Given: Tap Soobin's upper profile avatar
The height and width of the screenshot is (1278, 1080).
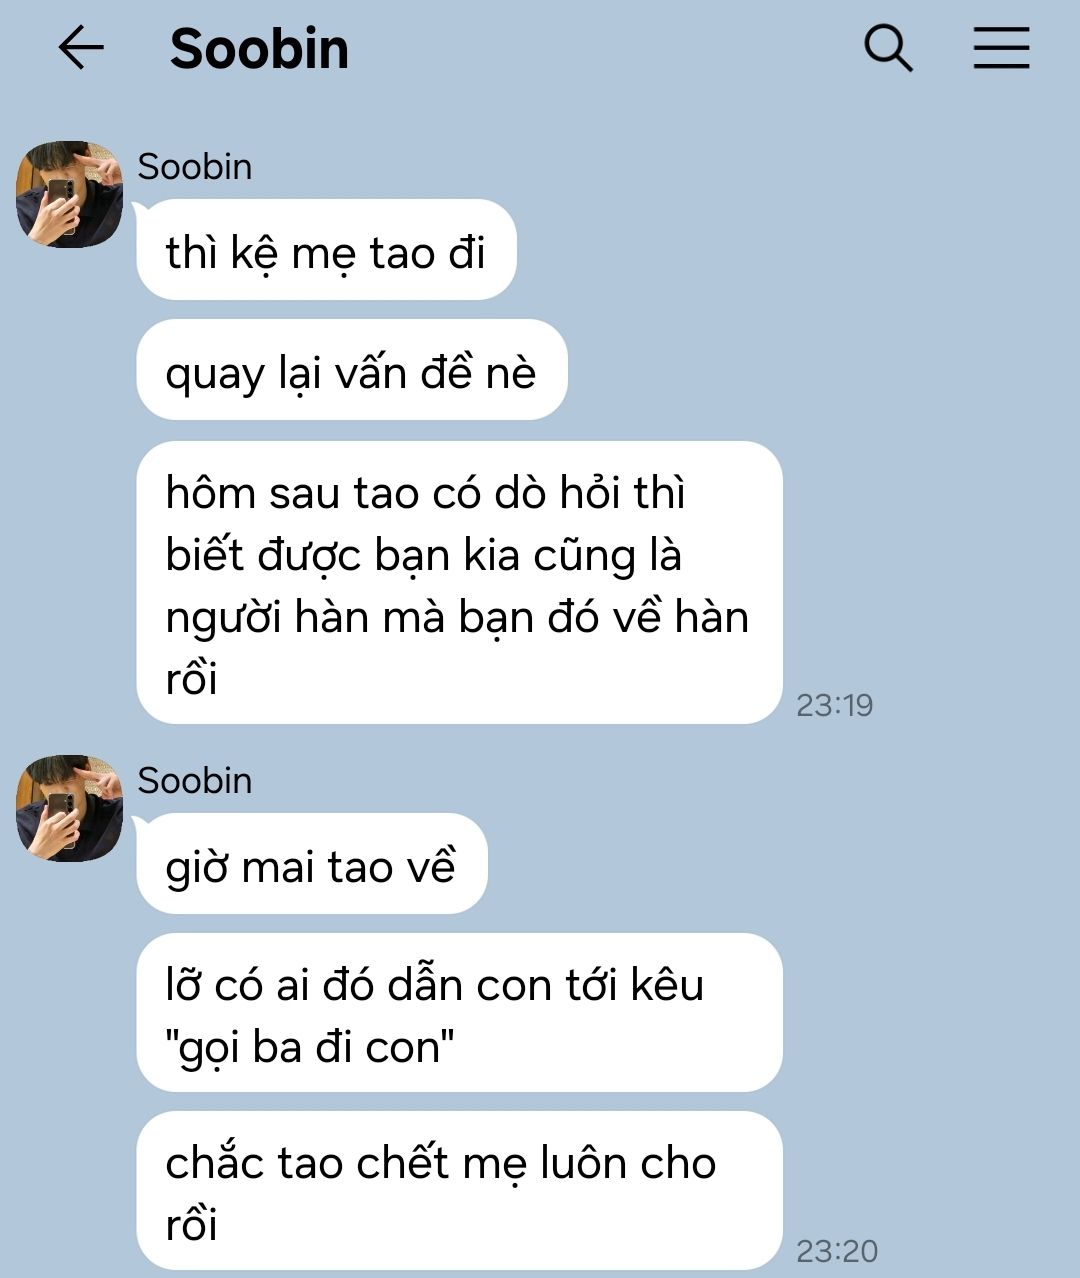Looking at the screenshot, I should tap(70, 194).
